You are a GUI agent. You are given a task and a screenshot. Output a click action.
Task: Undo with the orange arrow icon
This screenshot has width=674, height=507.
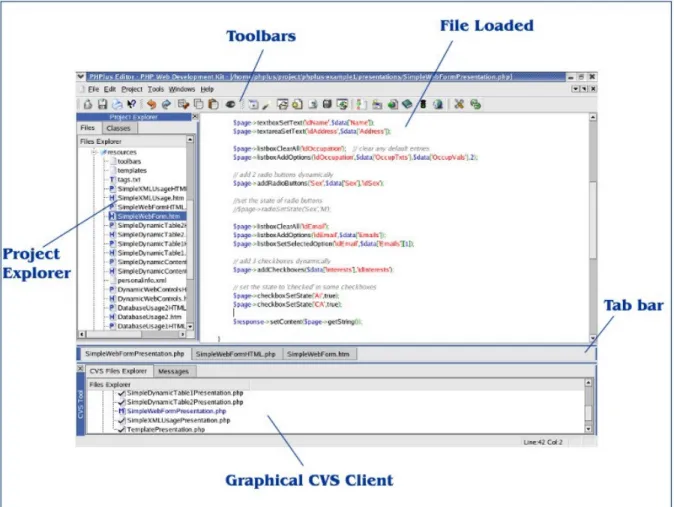[x=151, y=104]
